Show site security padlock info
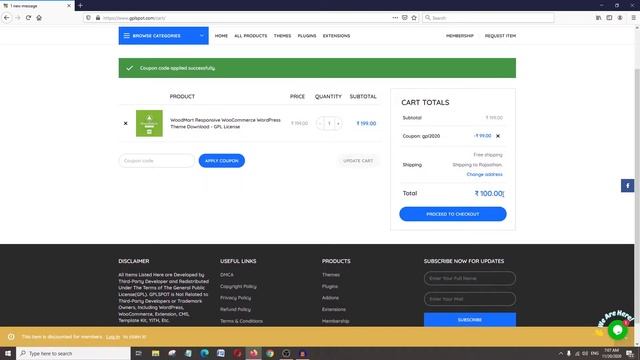The height and width of the screenshot is (360, 640). 98,18
